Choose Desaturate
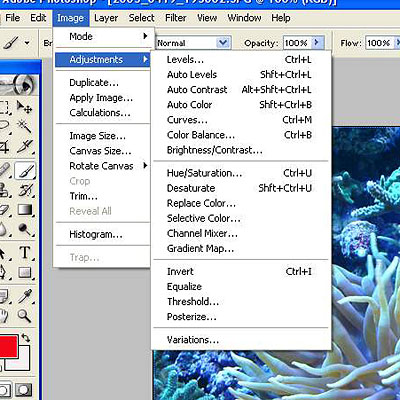 click(x=241, y=188)
